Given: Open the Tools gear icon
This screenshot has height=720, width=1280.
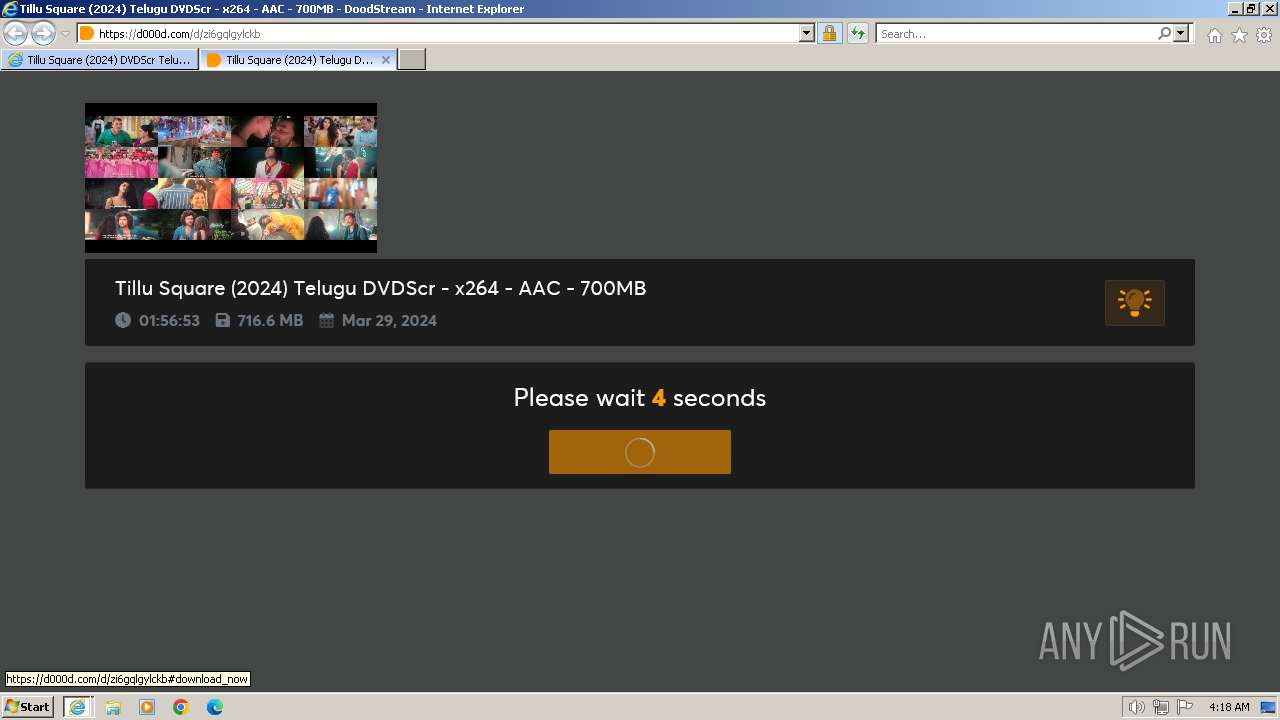Looking at the screenshot, I should (x=1264, y=35).
